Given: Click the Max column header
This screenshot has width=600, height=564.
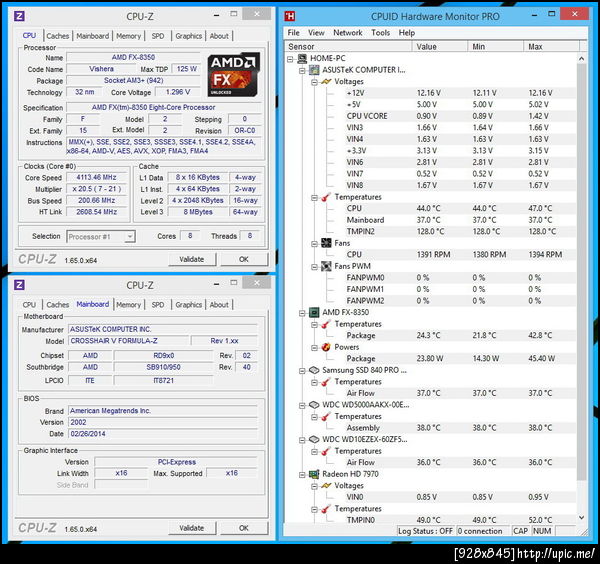Looking at the screenshot, I should 551,47.
